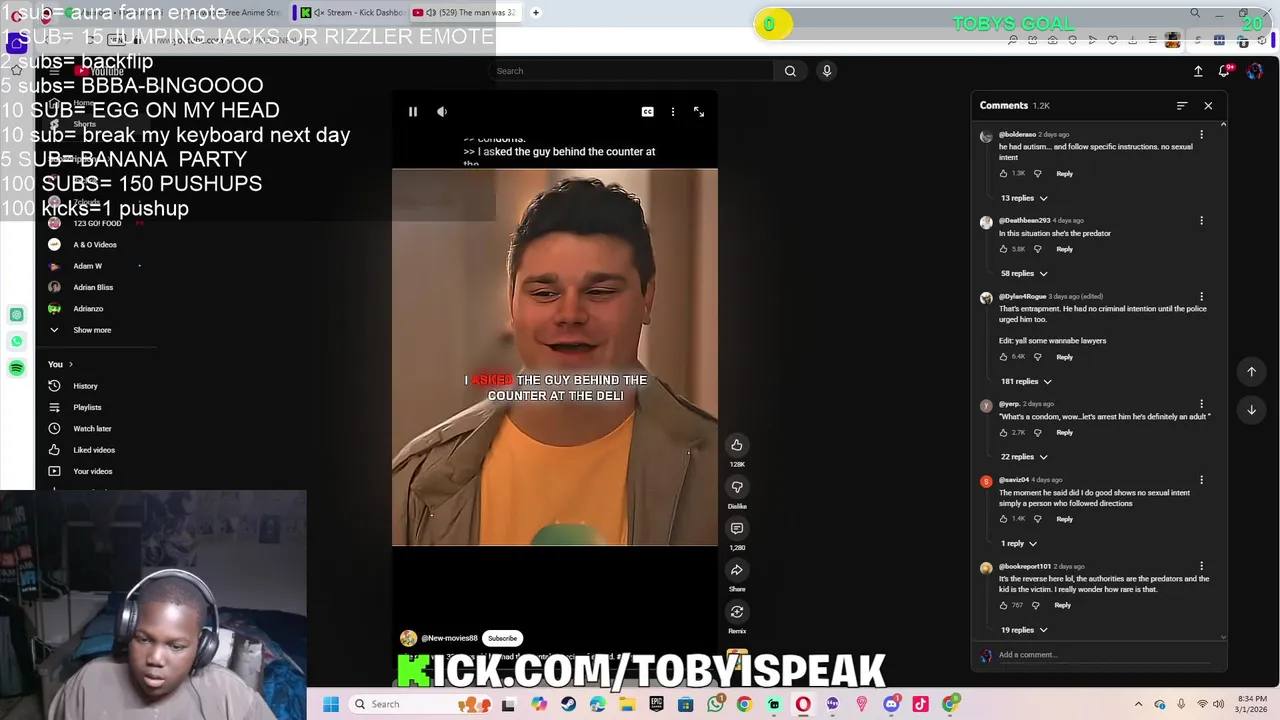Expand 13 replies under @bolderaso comment
The width and height of the screenshot is (1280, 720).
pos(1024,198)
